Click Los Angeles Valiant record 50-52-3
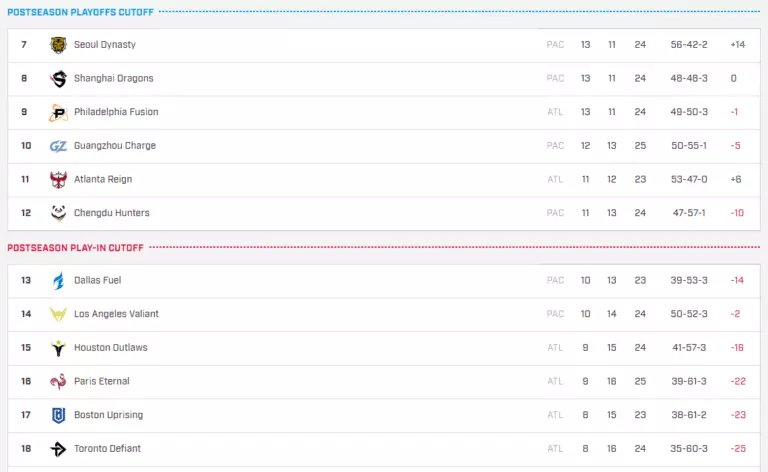768x472 pixels. tap(689, 314)
